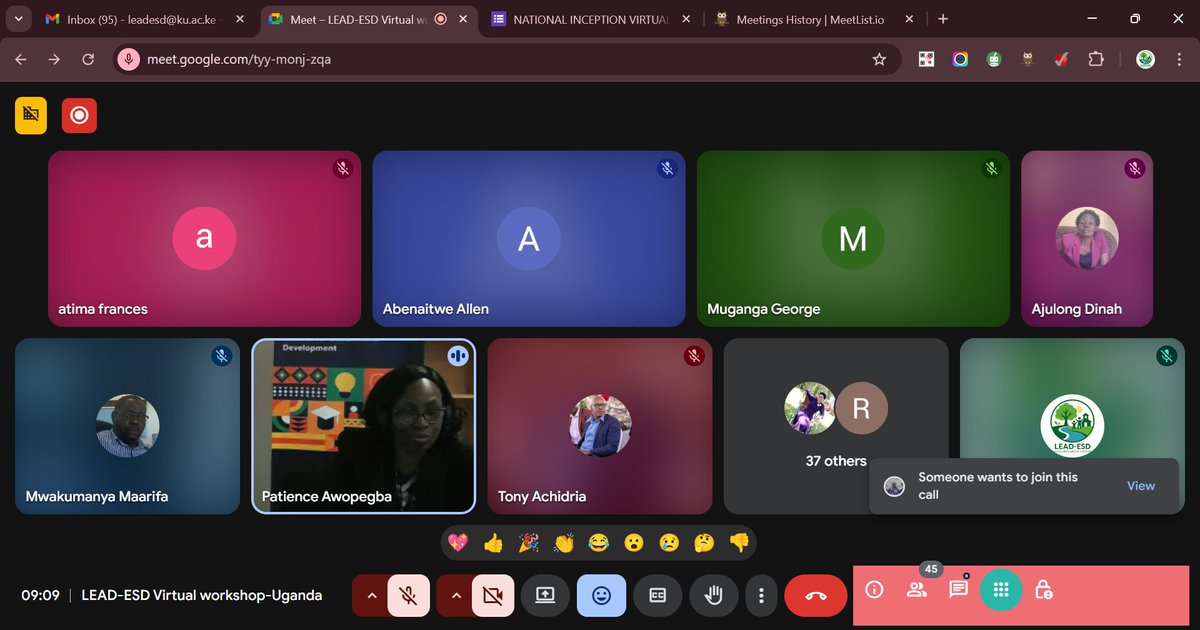Send the laughing face reaction
This screenshot has width=1200, height=630.
pos(599,543)
